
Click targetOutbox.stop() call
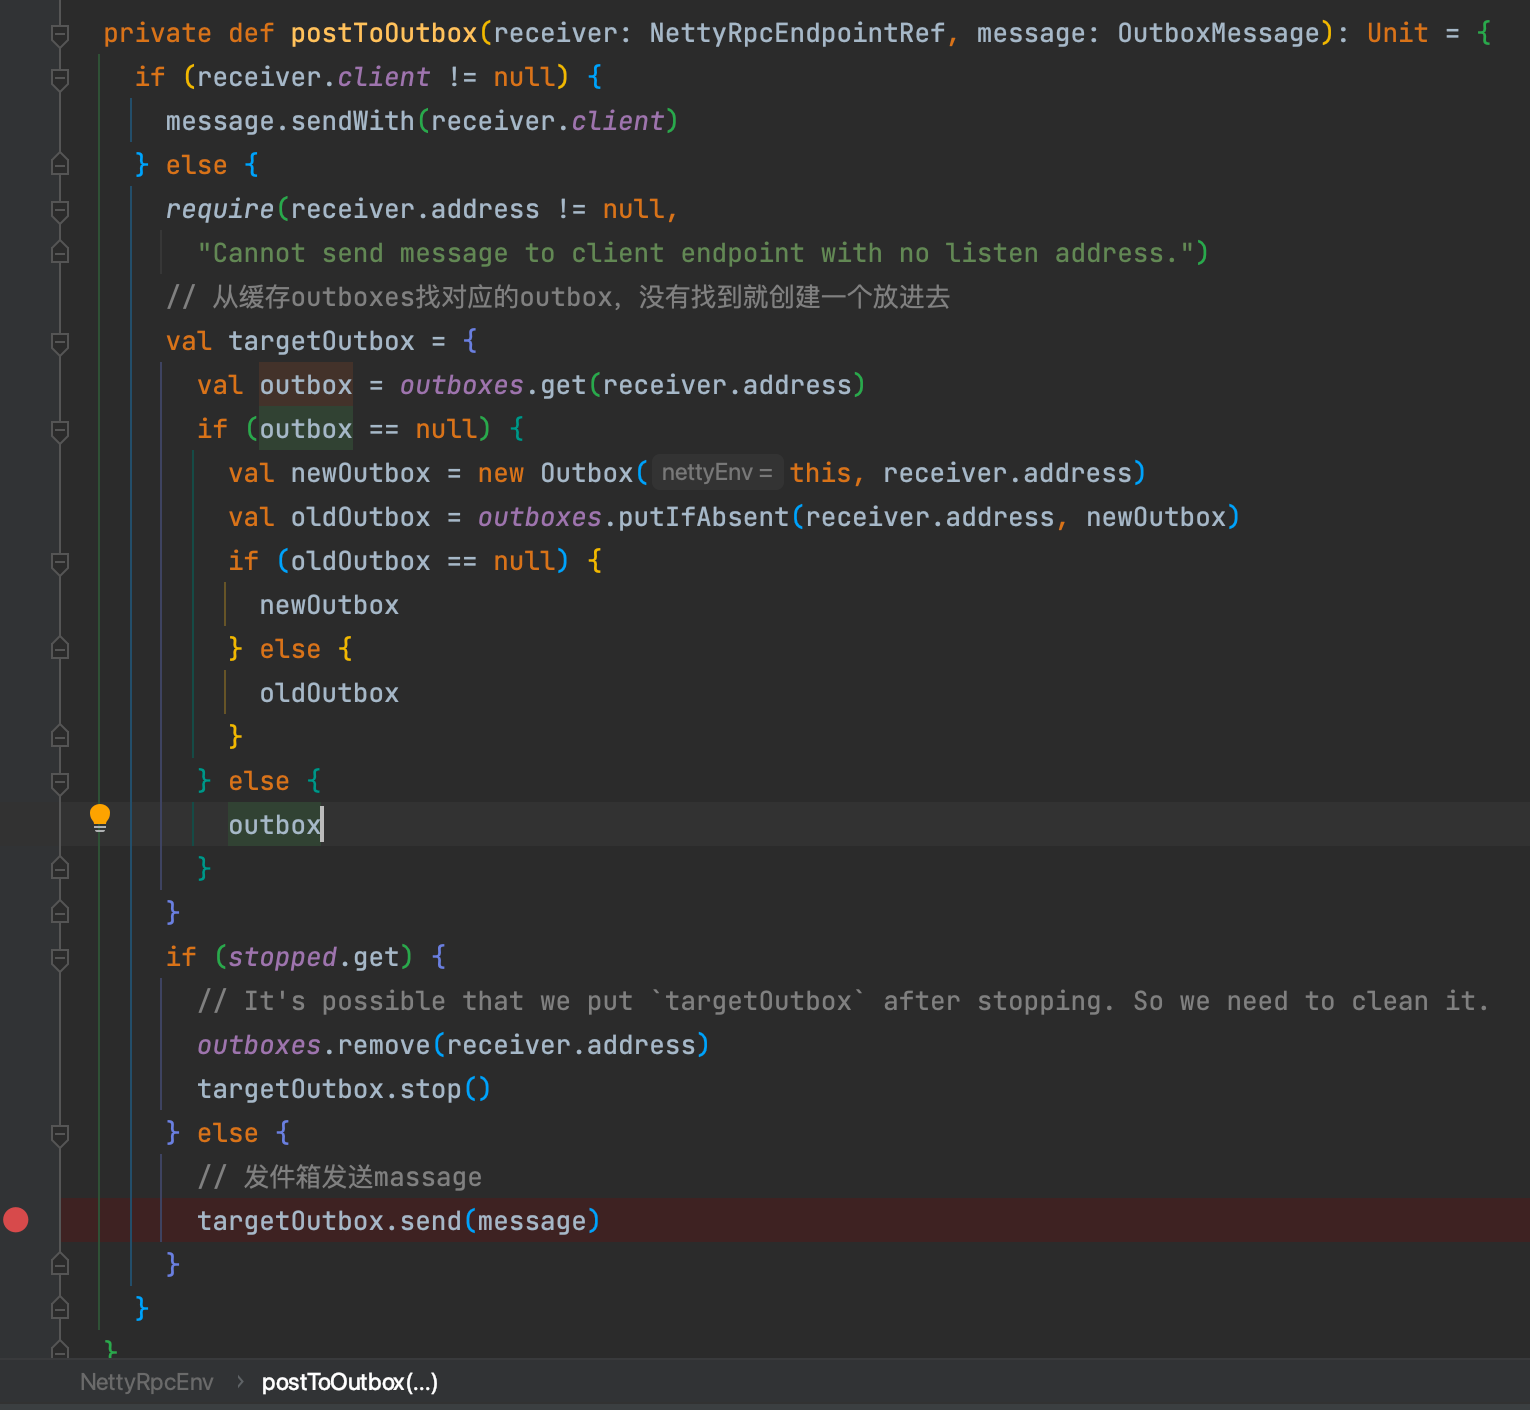[x=344, y=1089]
